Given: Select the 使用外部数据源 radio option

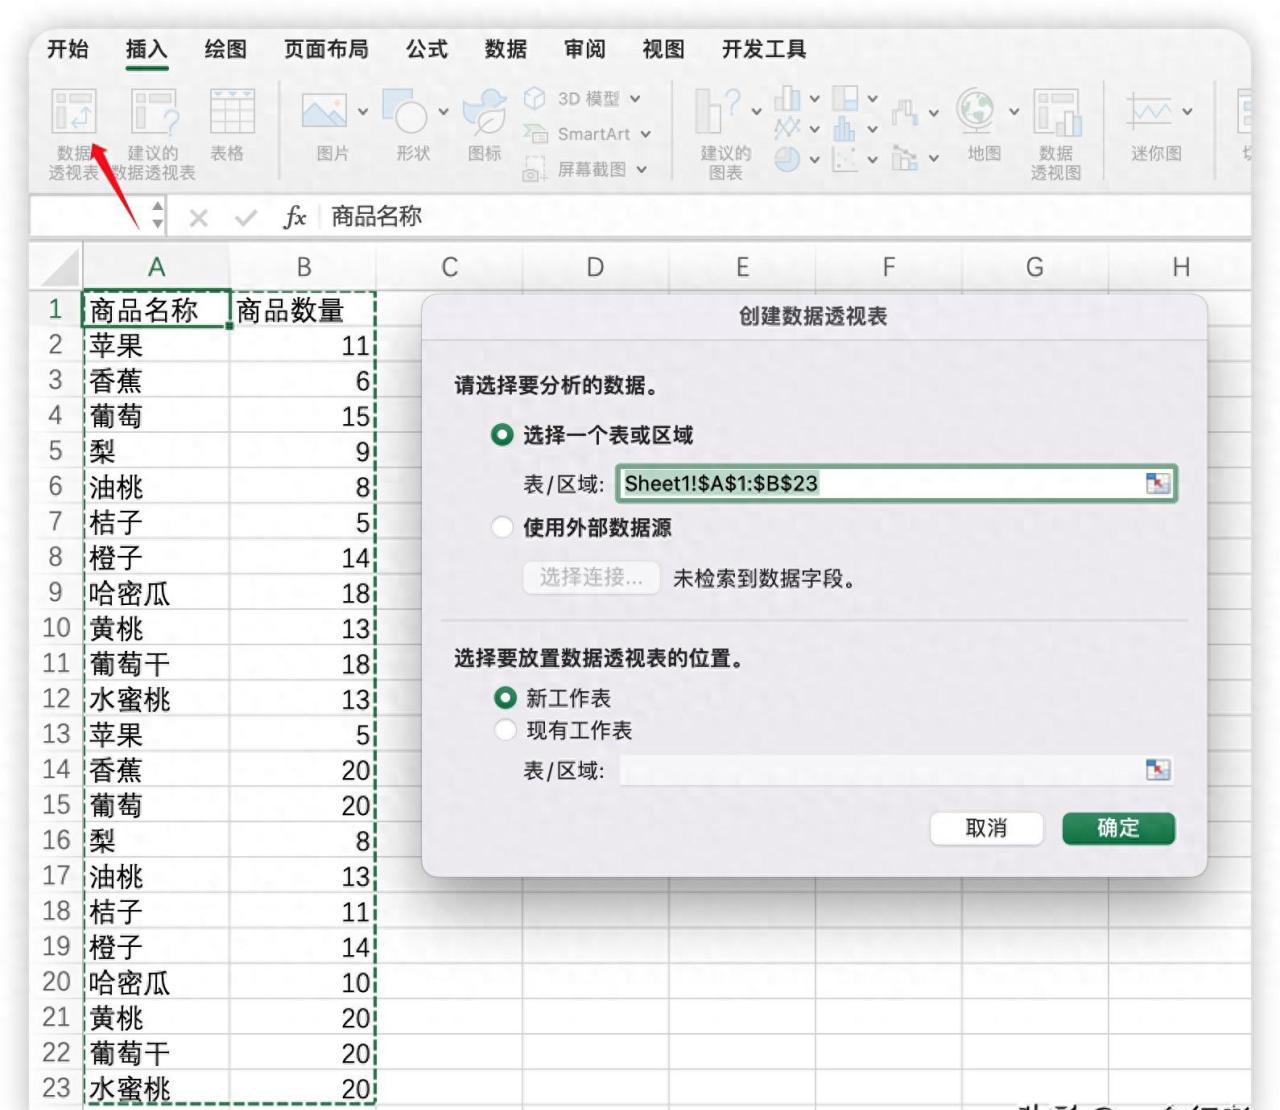Looking at the screenshot, I should [502, 527].
